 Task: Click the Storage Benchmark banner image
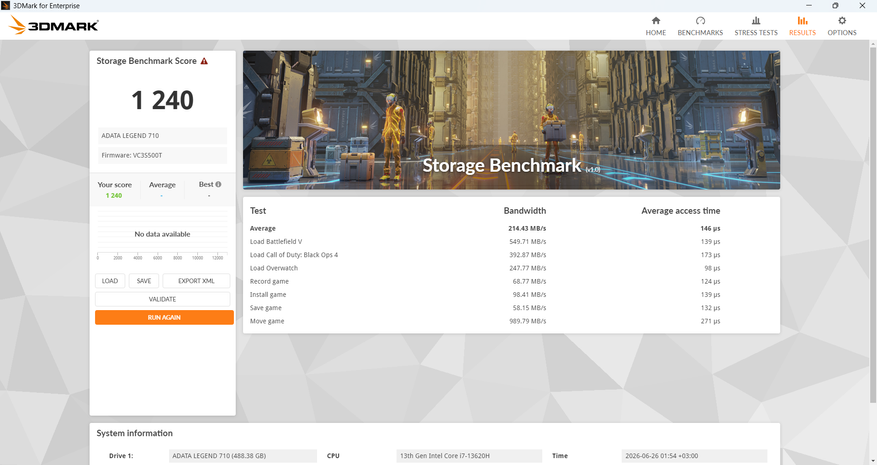click(511, 120)
